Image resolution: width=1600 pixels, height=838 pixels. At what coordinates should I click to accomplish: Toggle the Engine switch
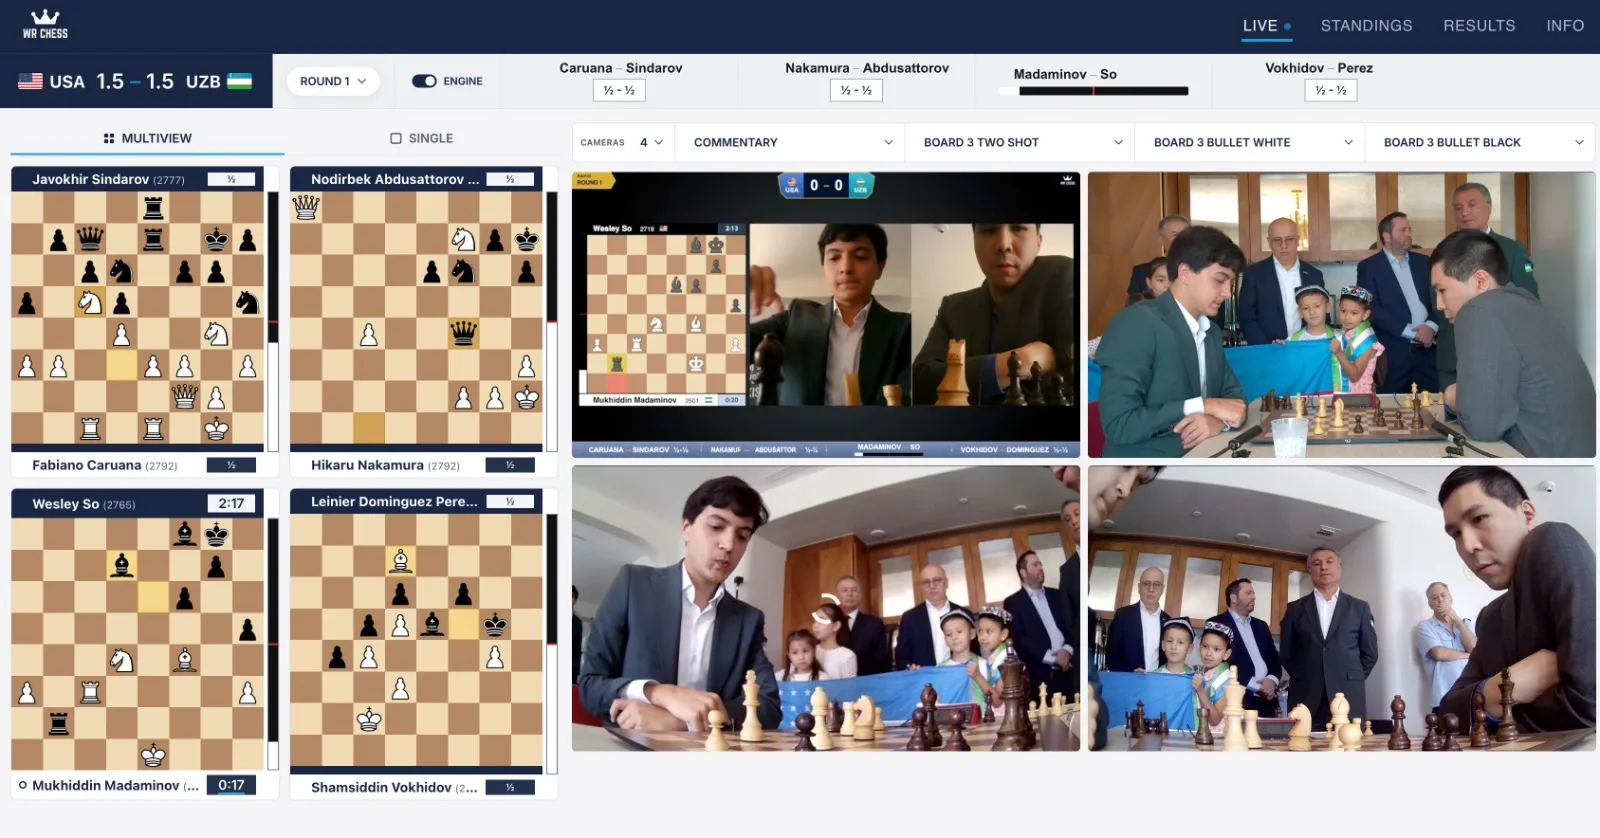coord(424,81)
